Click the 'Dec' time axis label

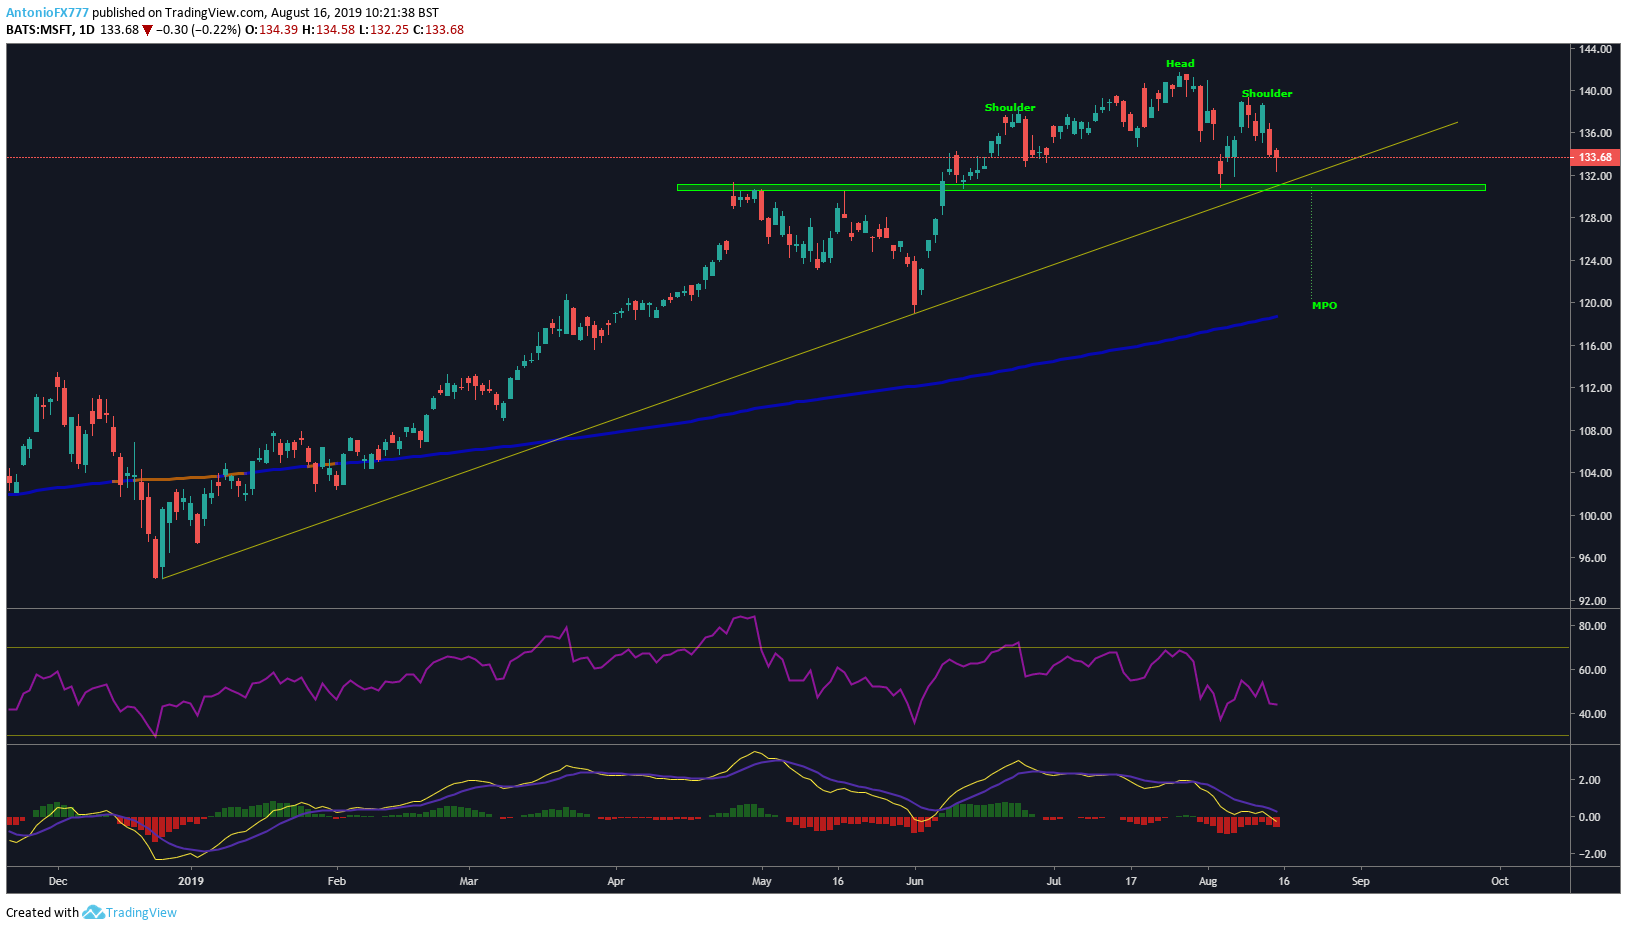pyautogui.click(x=58, y=881)
